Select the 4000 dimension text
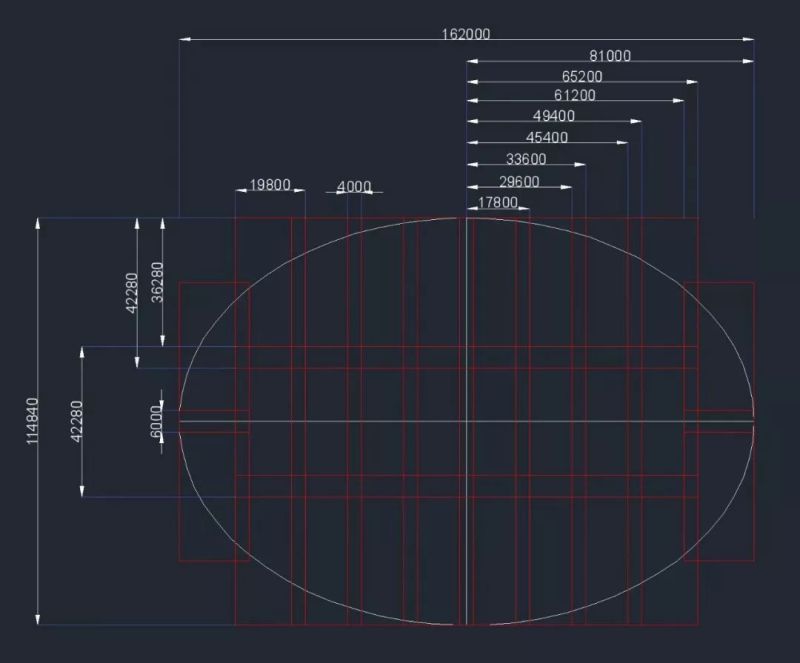 [354, 187]
